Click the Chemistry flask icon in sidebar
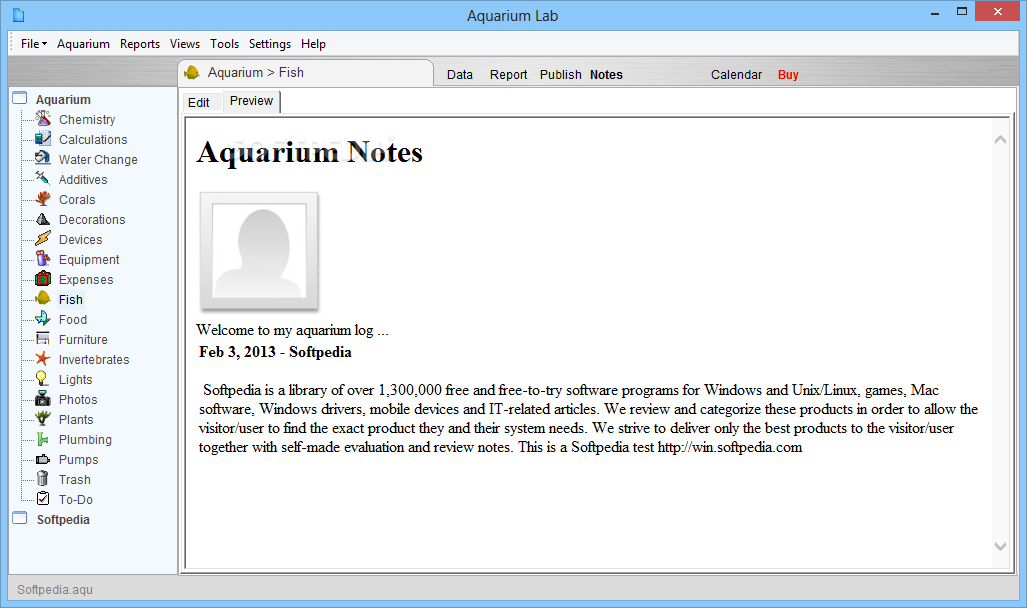Viewport: 1027px width, 608px height. pos(43,119)
